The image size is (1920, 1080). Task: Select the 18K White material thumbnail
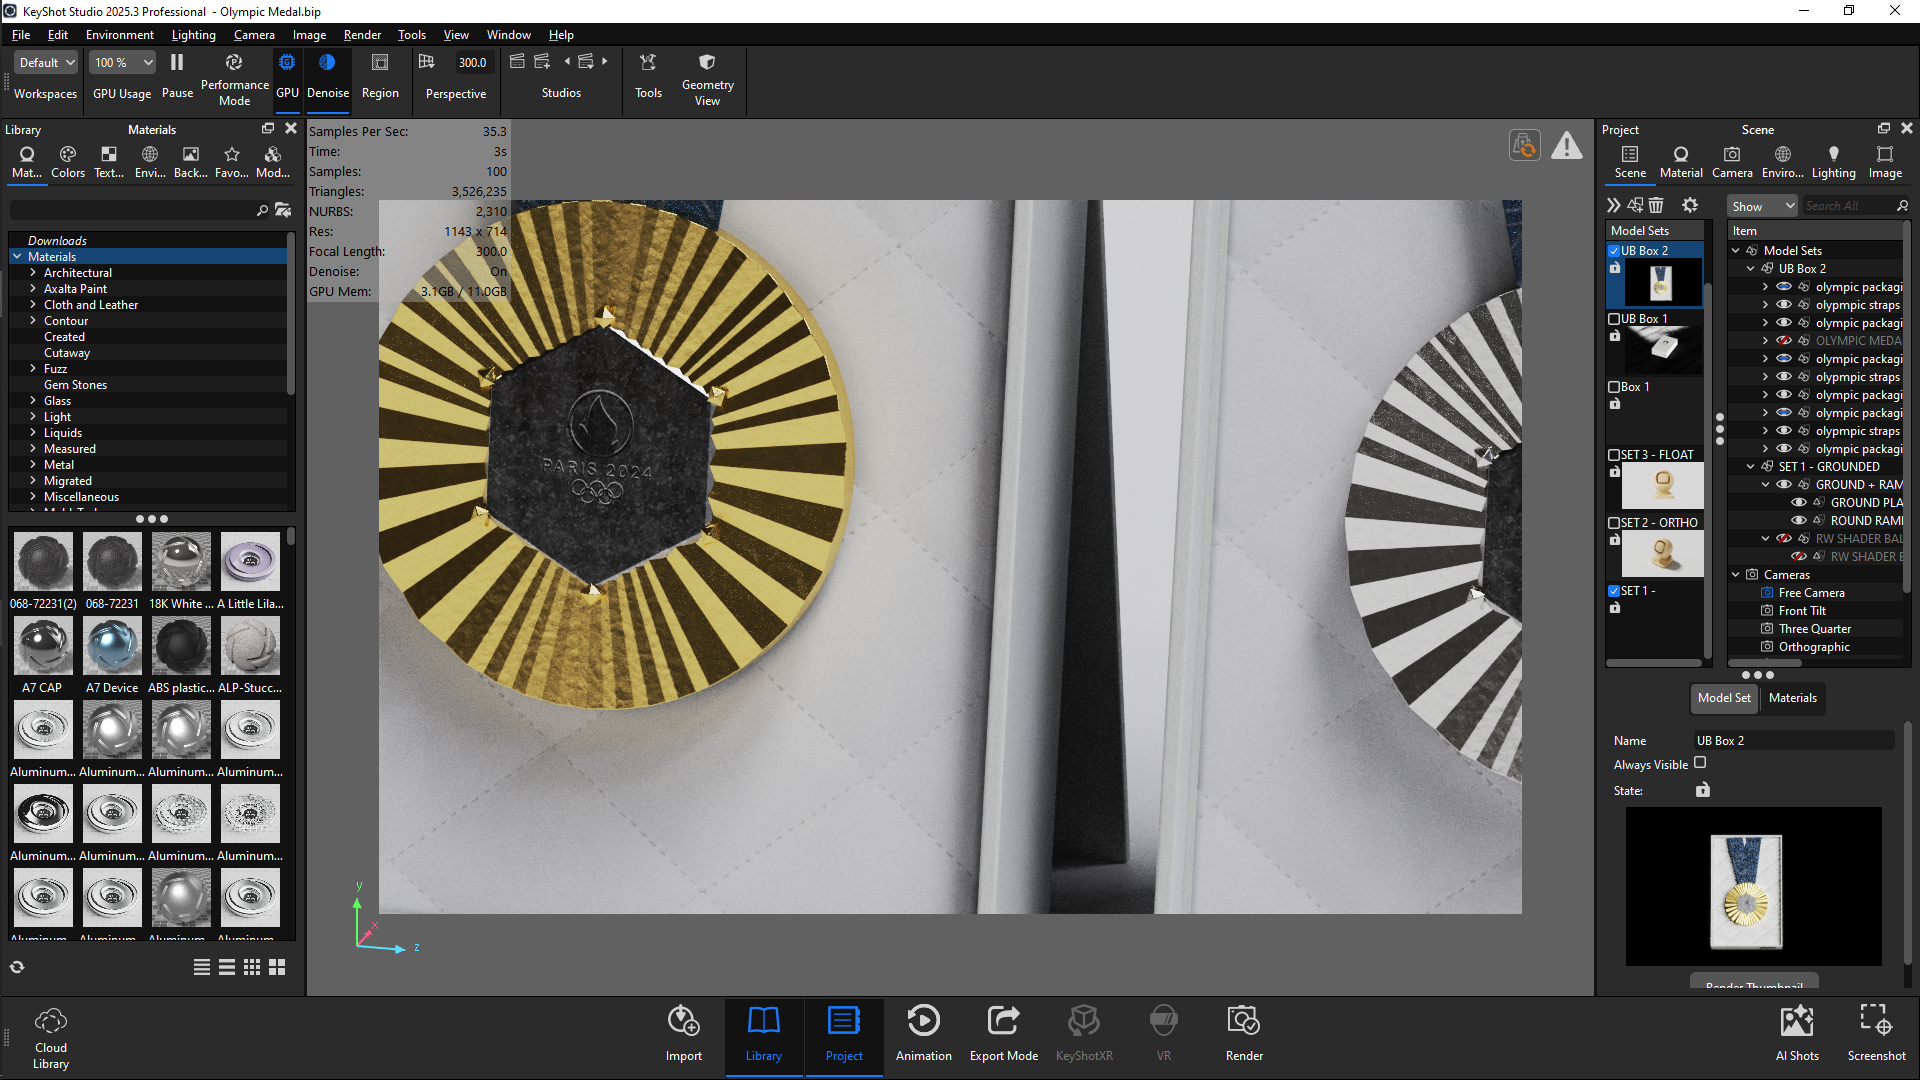click(x=181, y=562)
